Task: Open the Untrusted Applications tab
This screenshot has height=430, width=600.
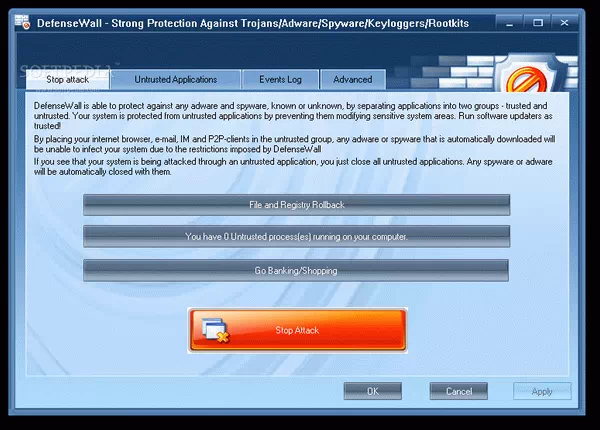Action: click(x=176, y=80)
